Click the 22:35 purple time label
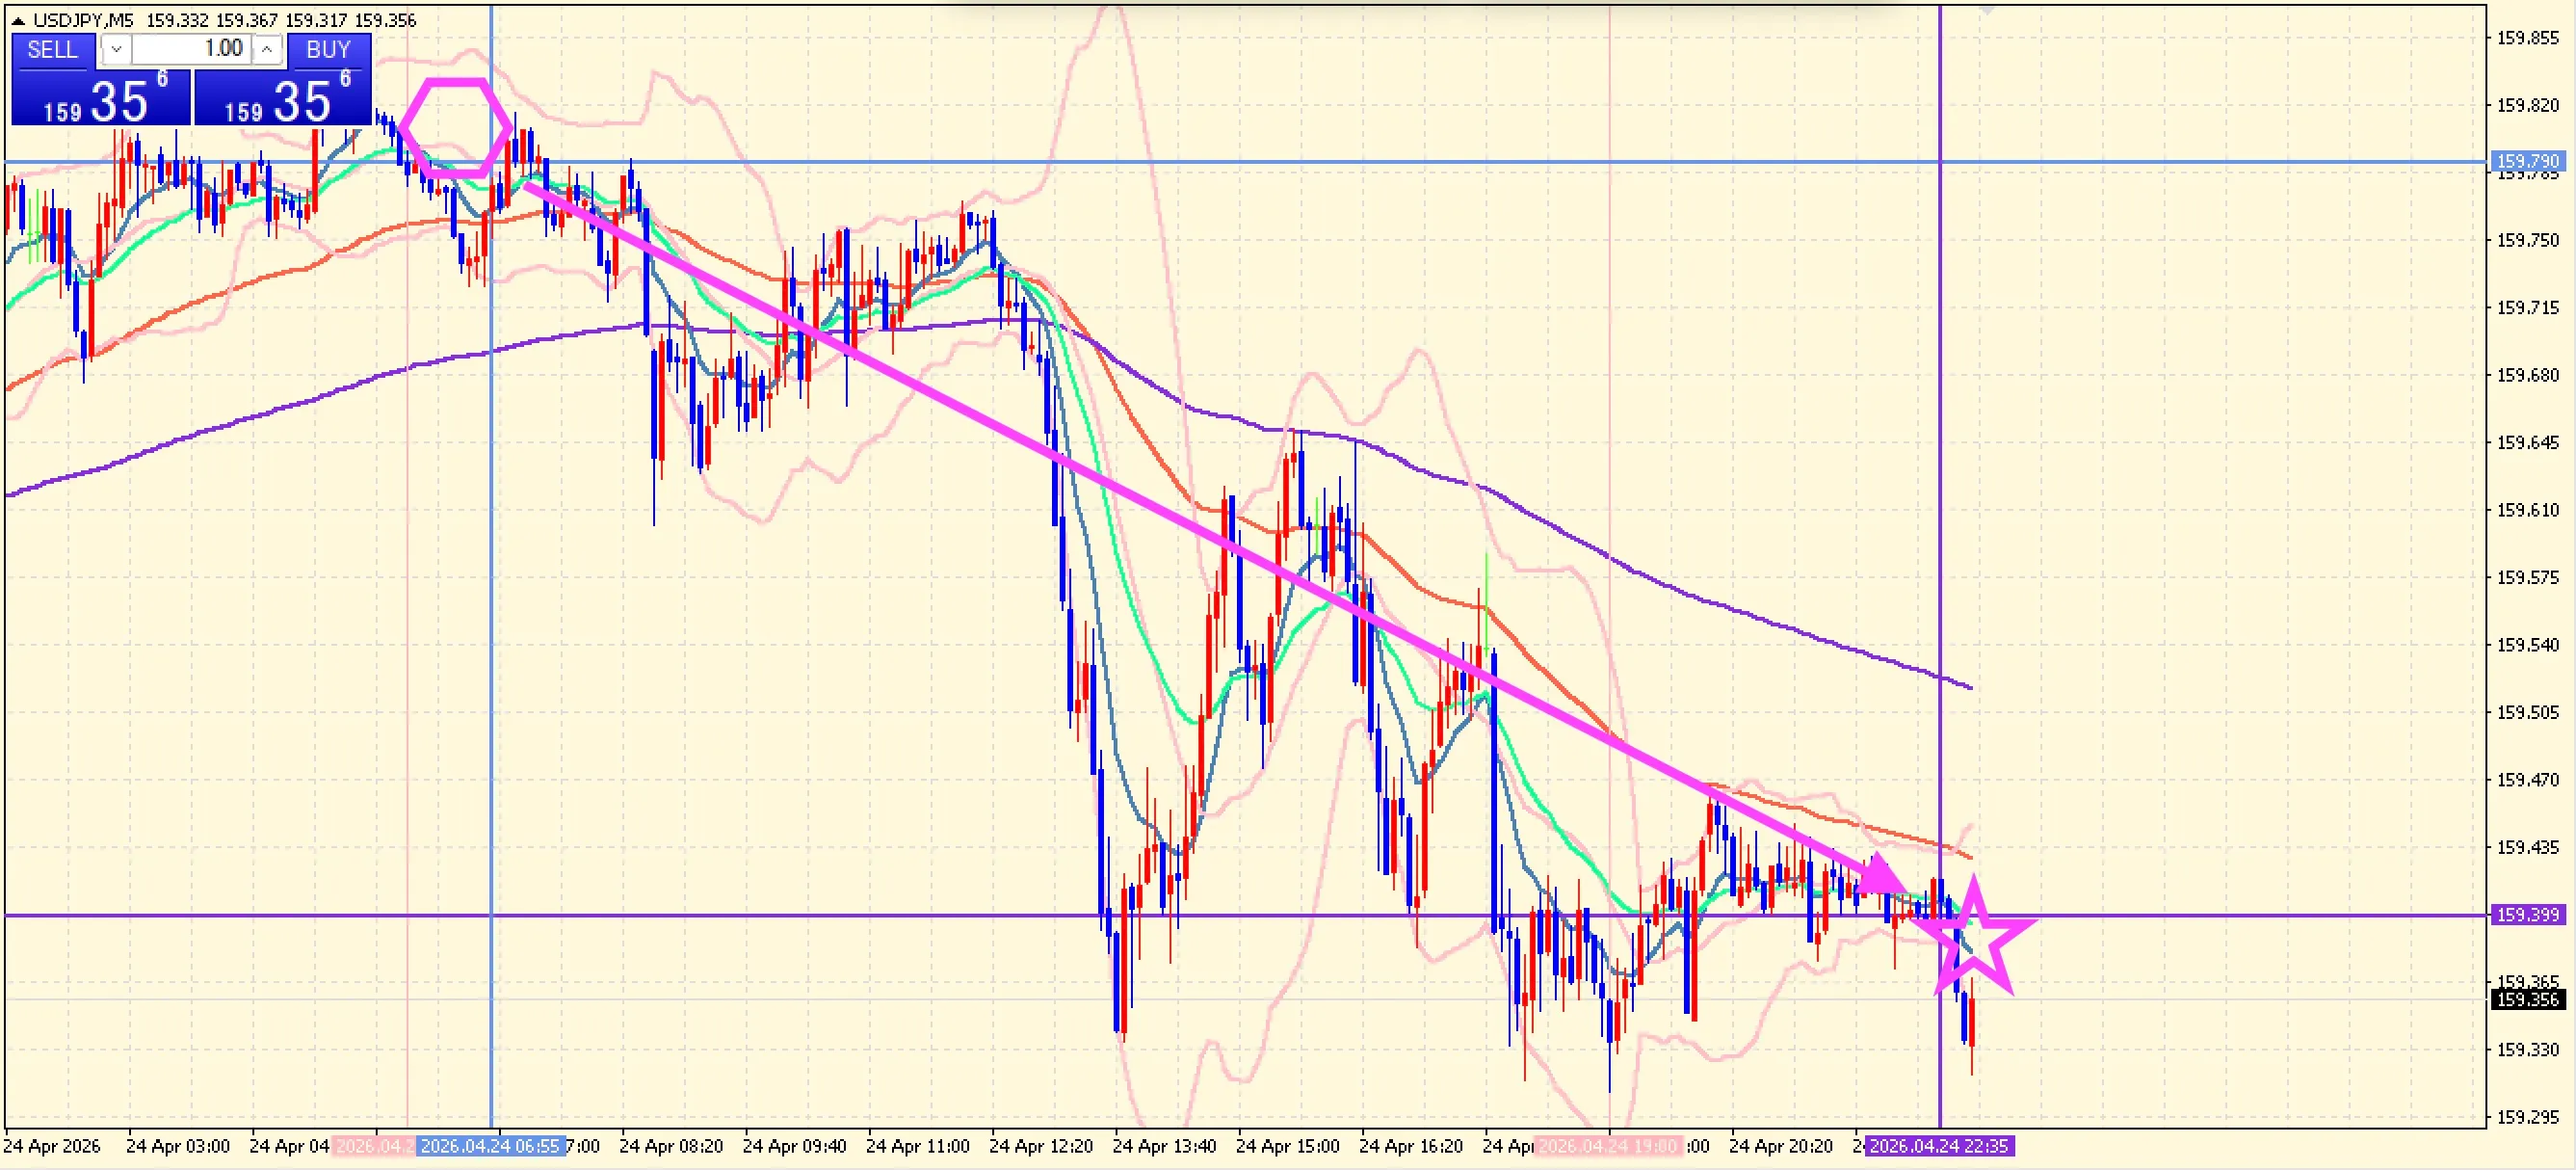The image size is (2576, 1170). [x=1938, y=1146]
